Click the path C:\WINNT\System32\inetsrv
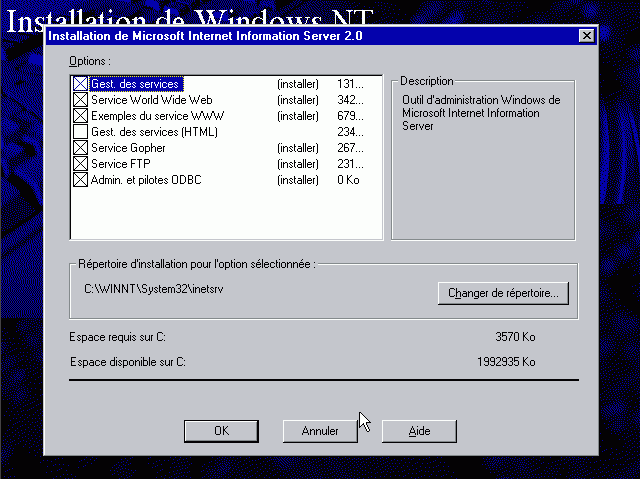The image size is (640, 479). tap(154, 289)
